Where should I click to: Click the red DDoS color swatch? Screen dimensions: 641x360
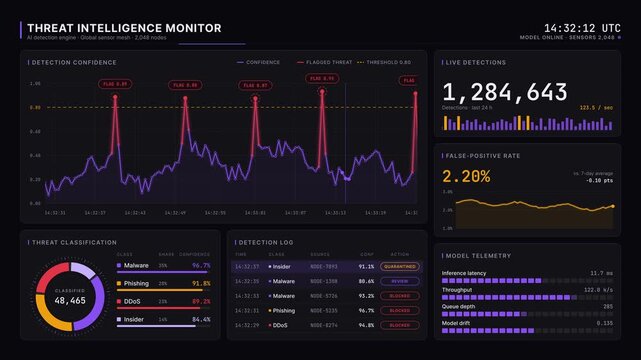119,302
